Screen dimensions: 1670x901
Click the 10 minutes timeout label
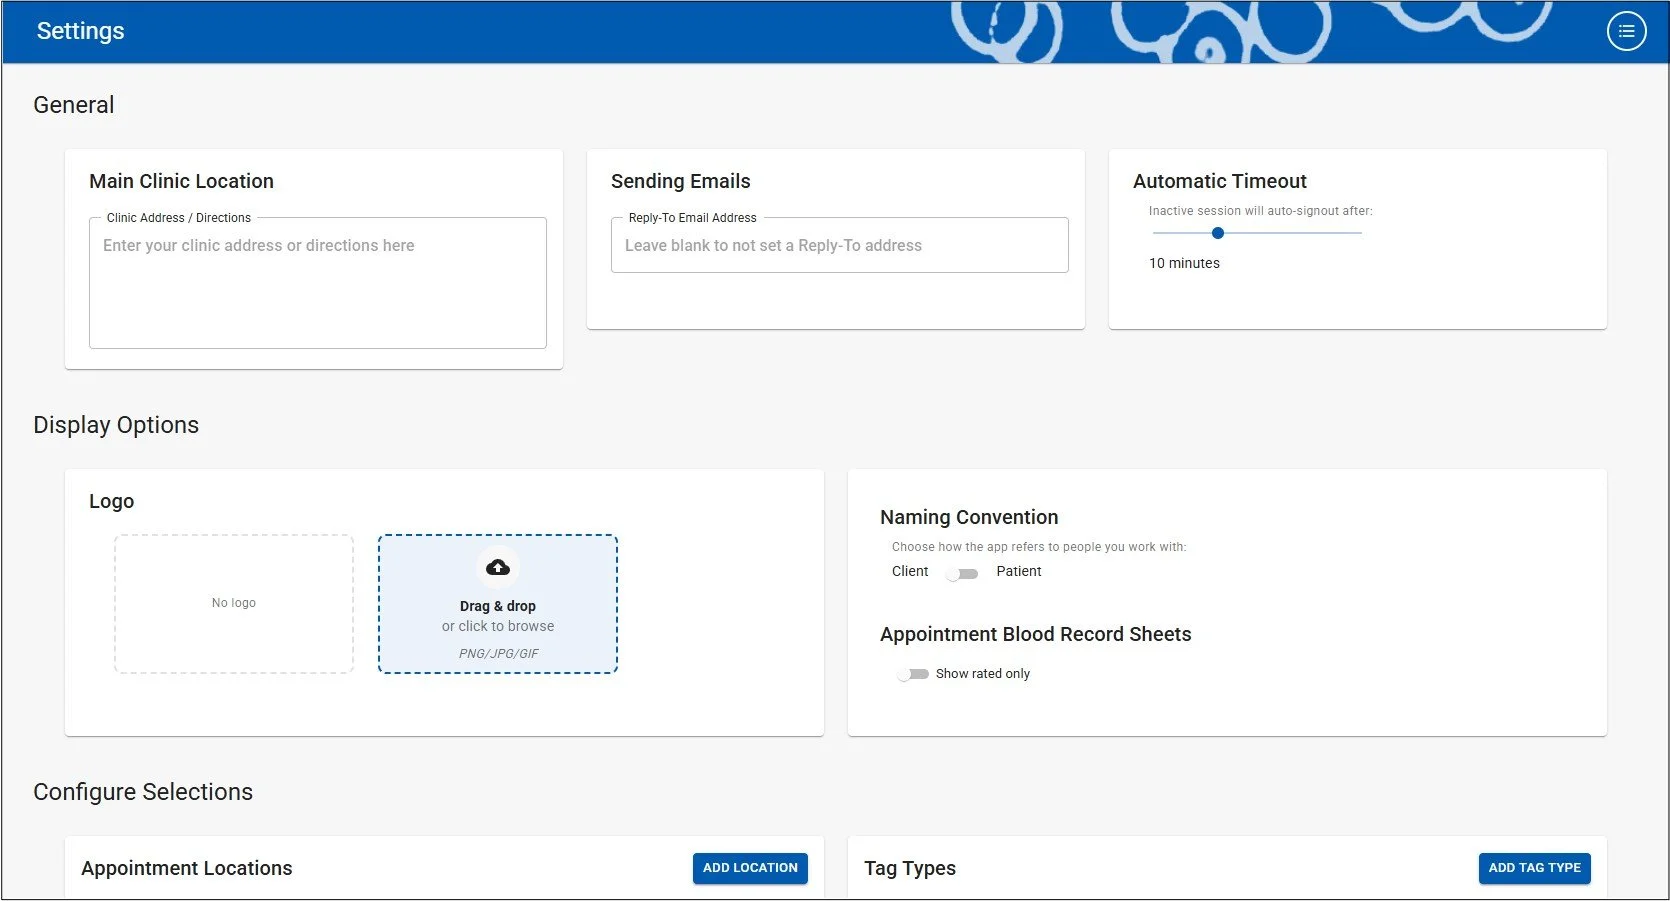coord(1184,263)
